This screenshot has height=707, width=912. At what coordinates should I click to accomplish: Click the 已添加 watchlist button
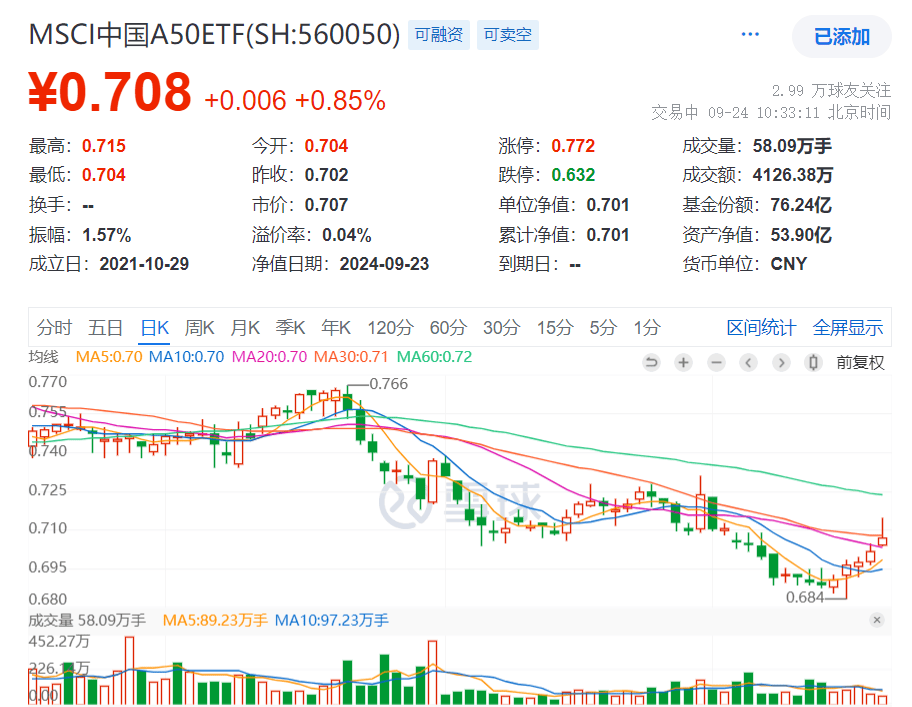(841, 36)
